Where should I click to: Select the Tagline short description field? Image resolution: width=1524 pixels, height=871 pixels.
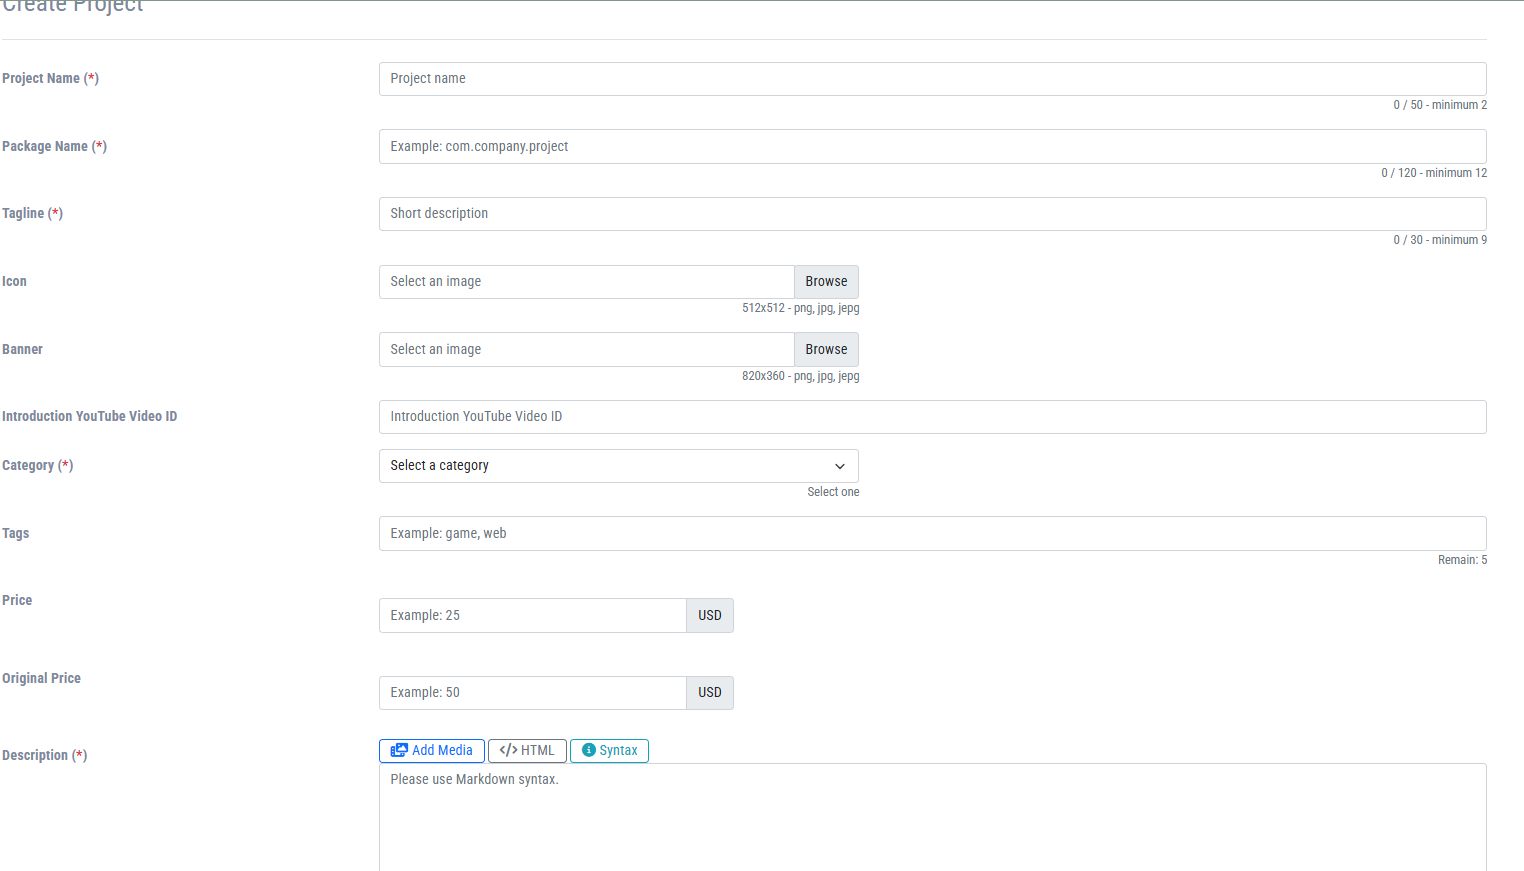click(x=932, y=214)
